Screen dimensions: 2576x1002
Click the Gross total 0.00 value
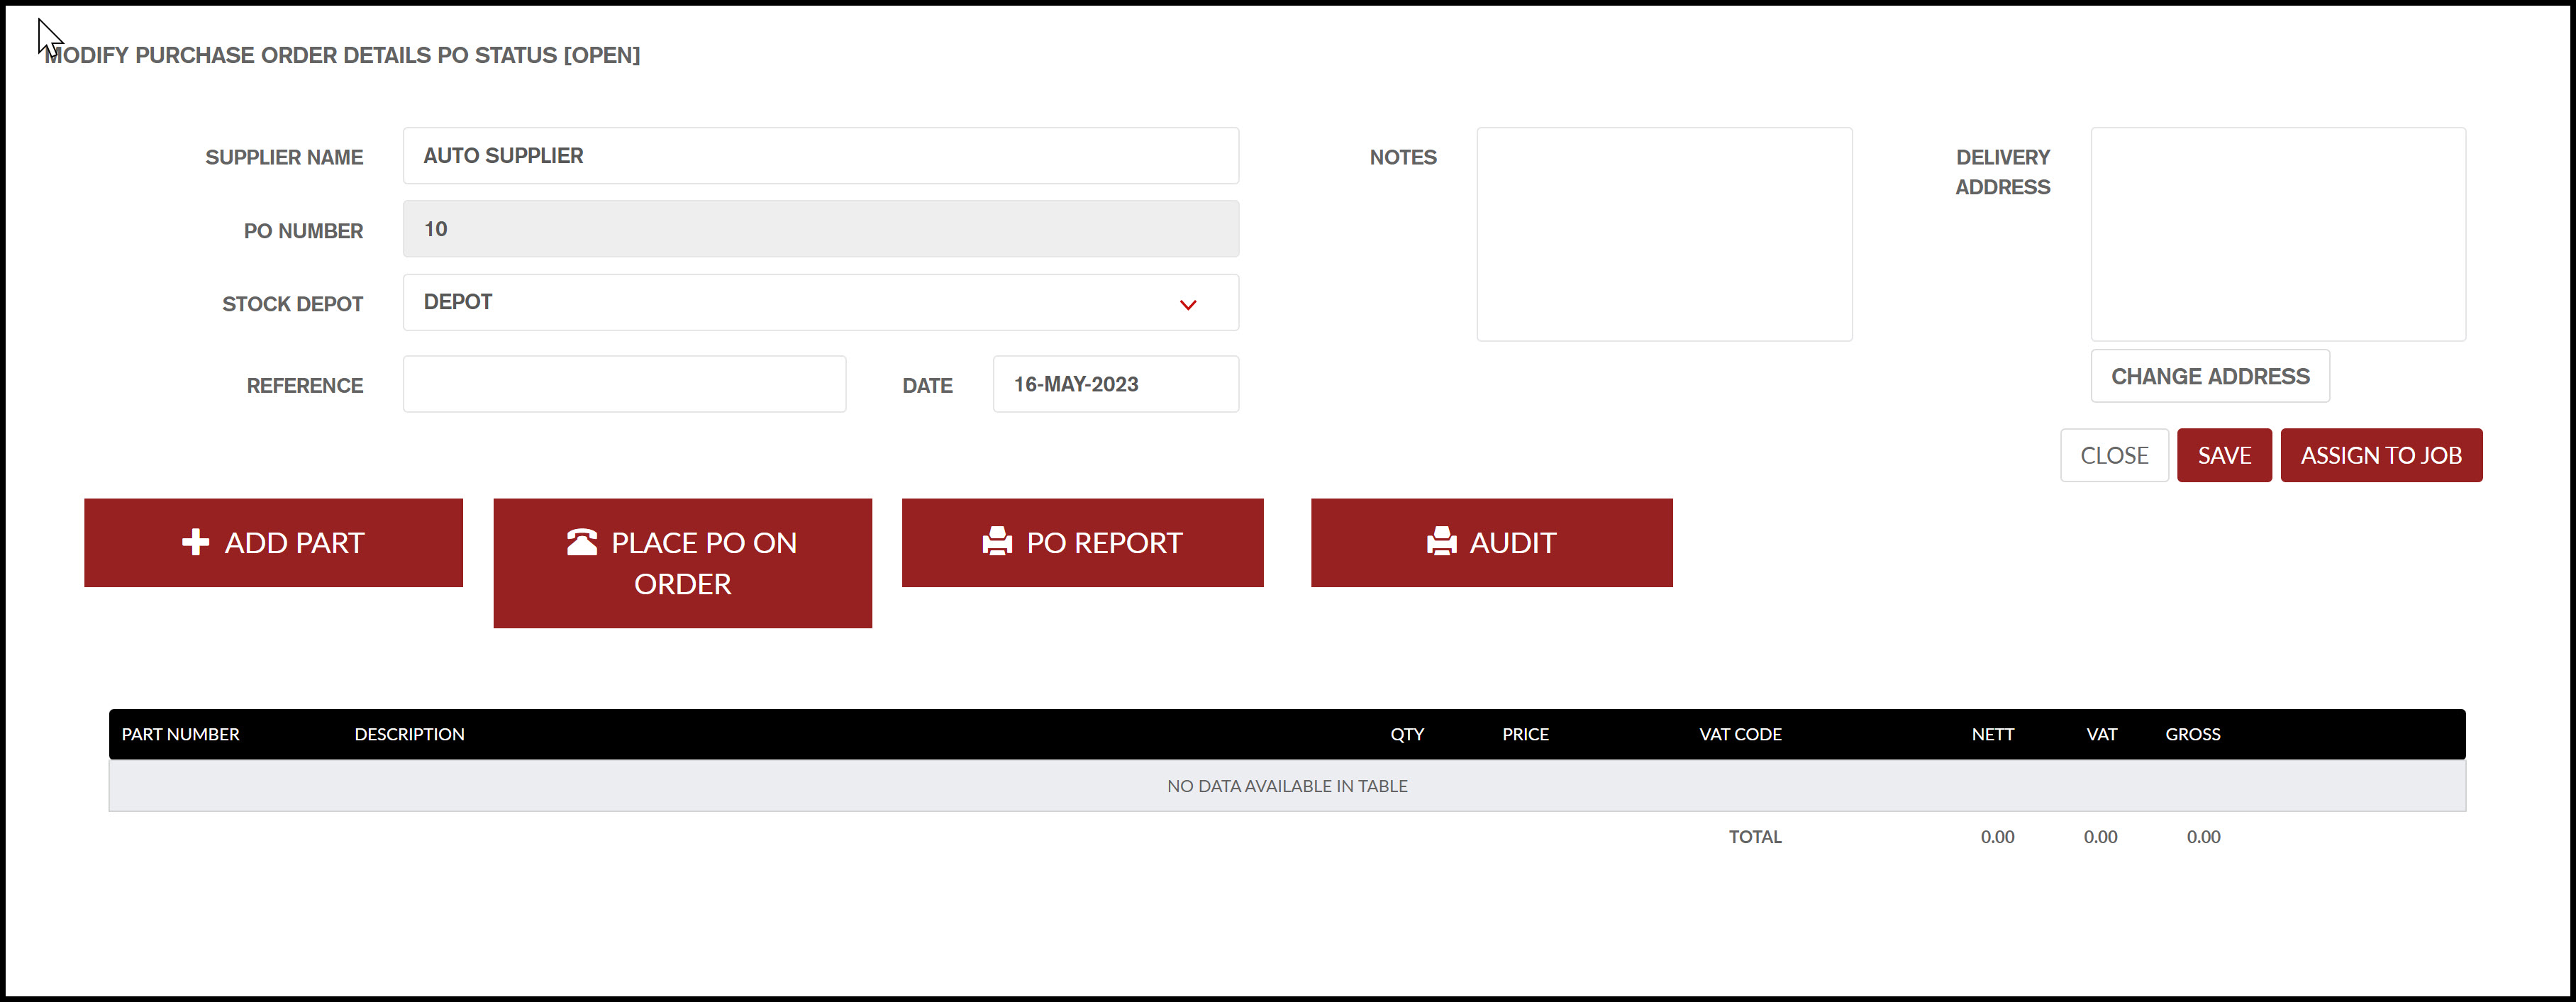click(2203, 837)
